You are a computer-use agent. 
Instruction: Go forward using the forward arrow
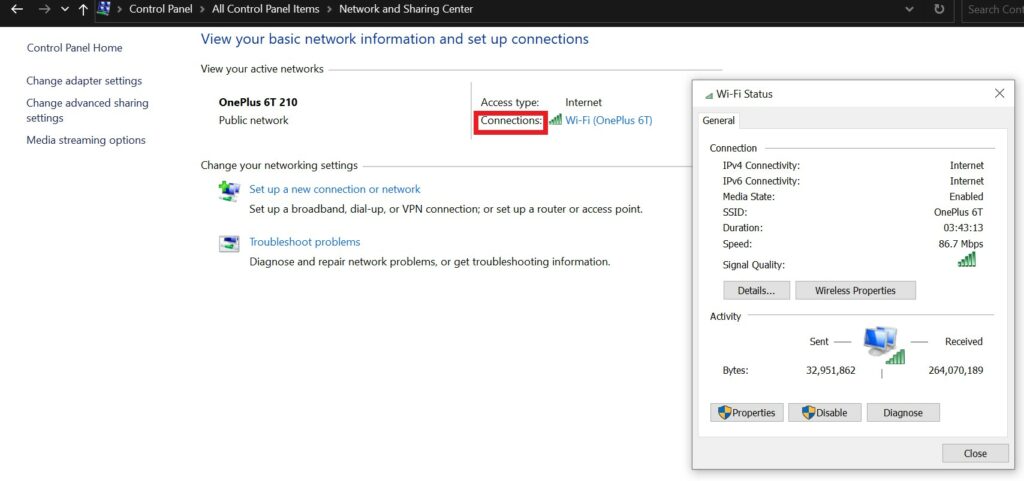click(44, 9)
